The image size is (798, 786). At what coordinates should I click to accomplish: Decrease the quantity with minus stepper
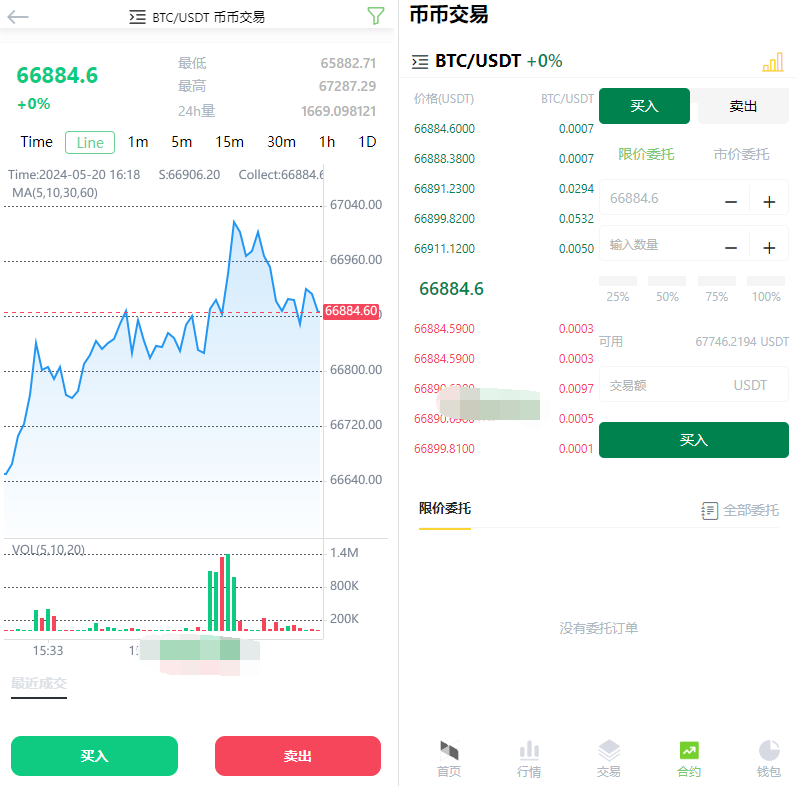point(731,247)
